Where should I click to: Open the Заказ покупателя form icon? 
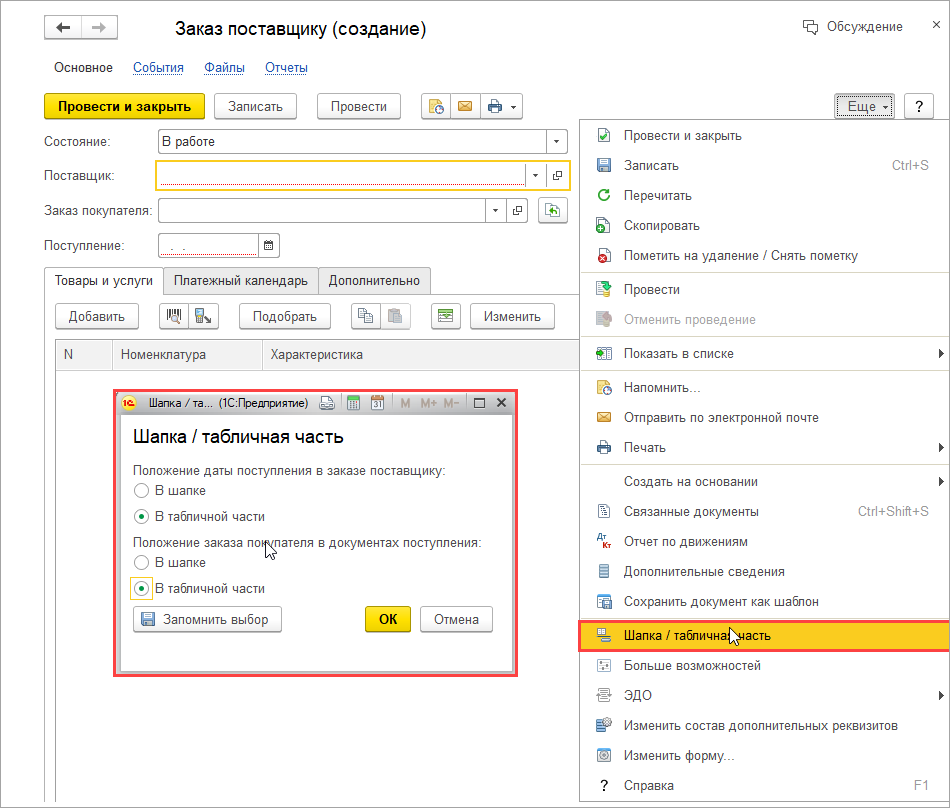517,211
